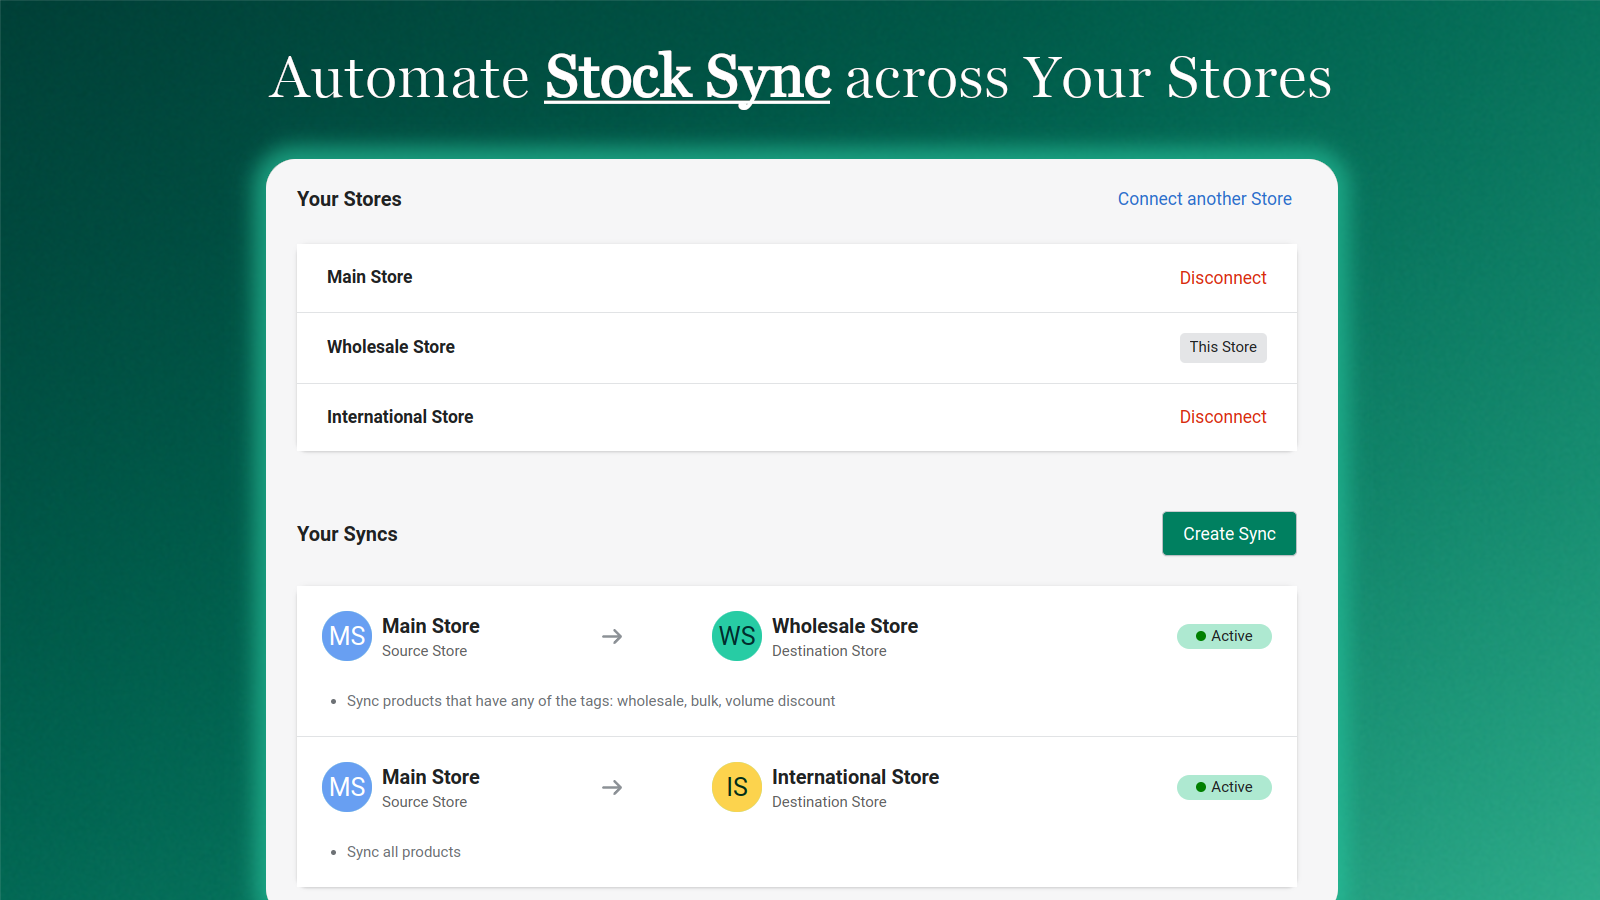Image resolution: width=1600 pixels, height=900 pixels.
Task: Click the International Store IS avatar icon
Action: [736, 787]
